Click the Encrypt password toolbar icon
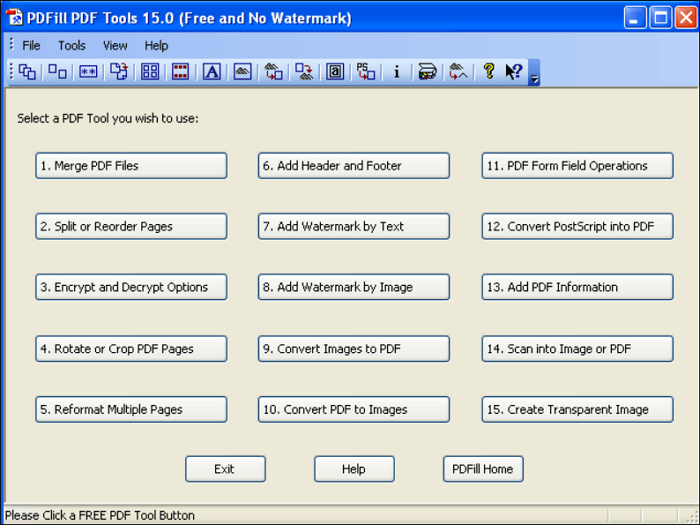The width and height of the screenshot is (700, 525). point(88,71)
